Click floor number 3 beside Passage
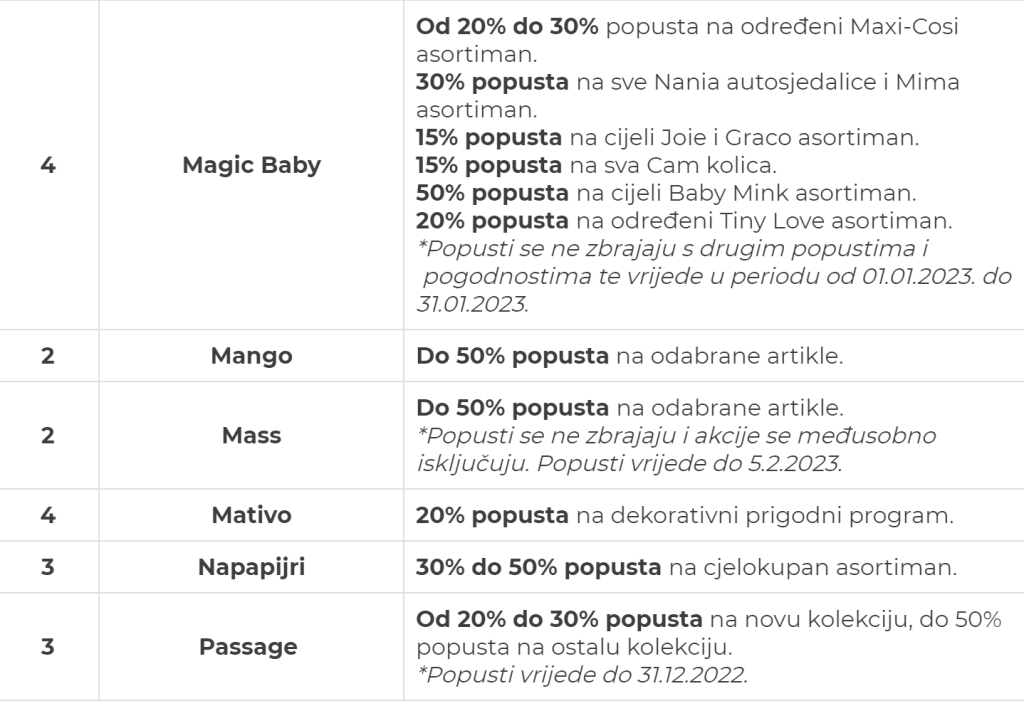Image resolution: width=1024 pixels, height=701 pixels. coord(48,647)
